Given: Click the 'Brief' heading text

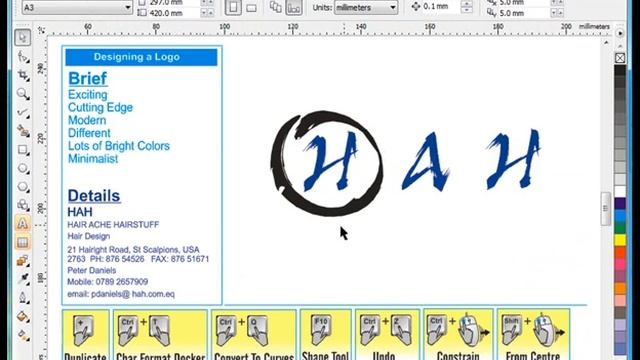Looking at the screenshot, I should coord(88,78).
